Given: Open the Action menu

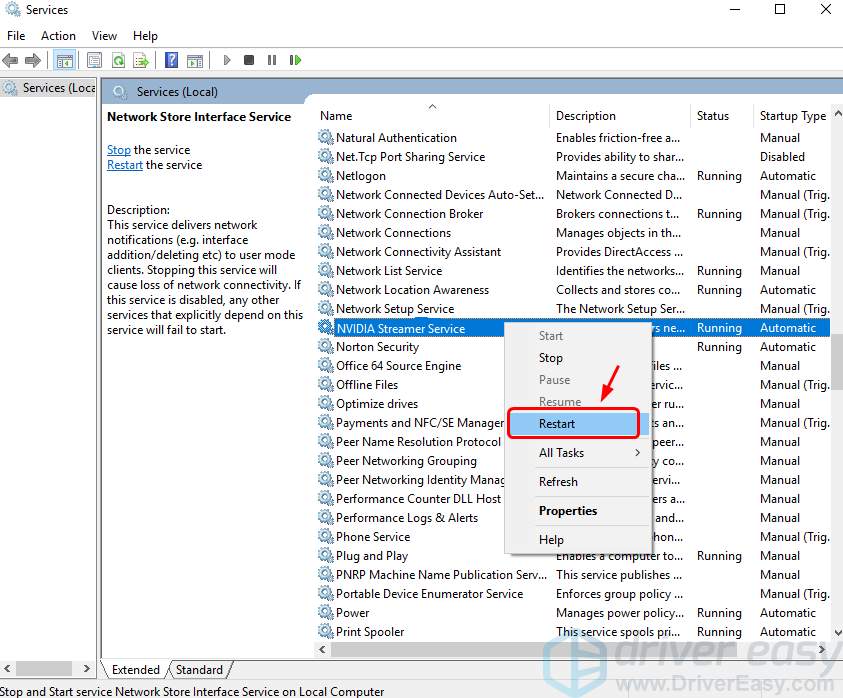Looking at the screenshot, I should (58, 35).
